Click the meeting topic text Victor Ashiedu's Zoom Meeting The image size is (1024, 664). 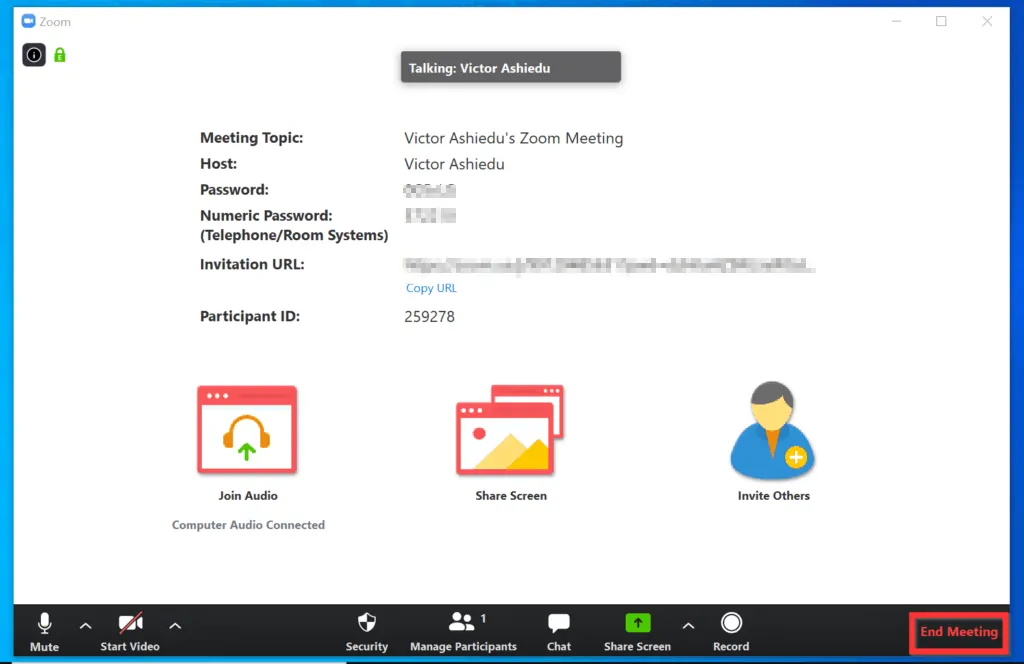(x=513, y=138)
